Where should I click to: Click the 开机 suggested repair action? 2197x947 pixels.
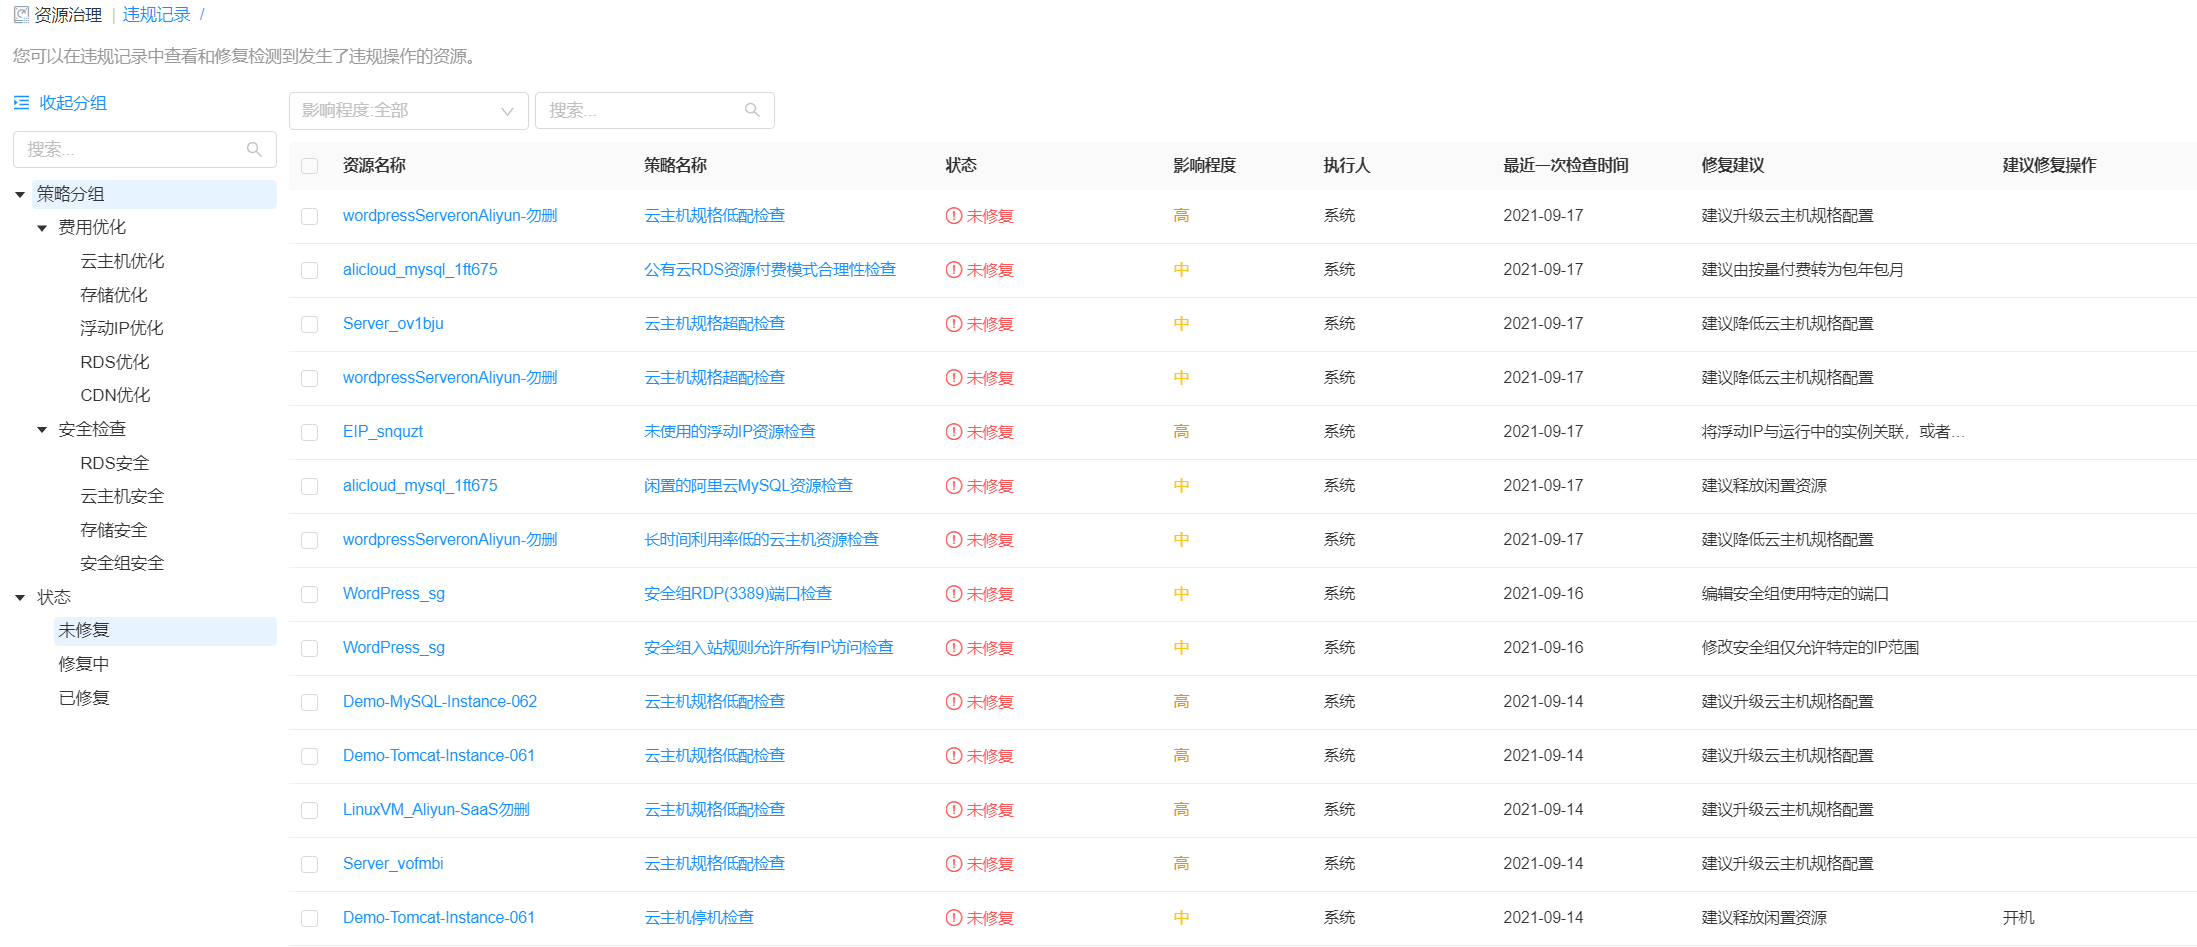pyautogui.click(x=2018, y=918)
